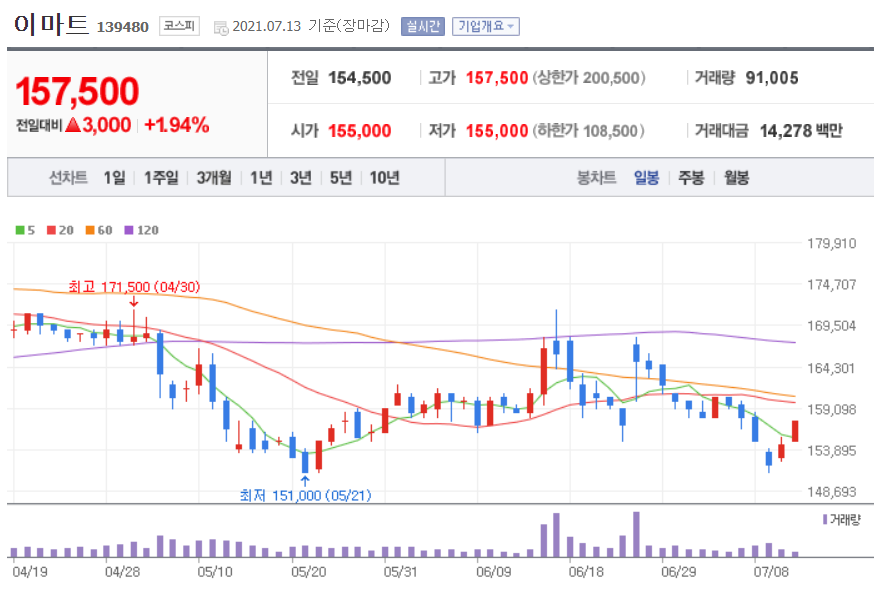Click the 이마트 stock name heading
Image resolution: width=874 pixels, height=599 pixels.
coord(51,25)
